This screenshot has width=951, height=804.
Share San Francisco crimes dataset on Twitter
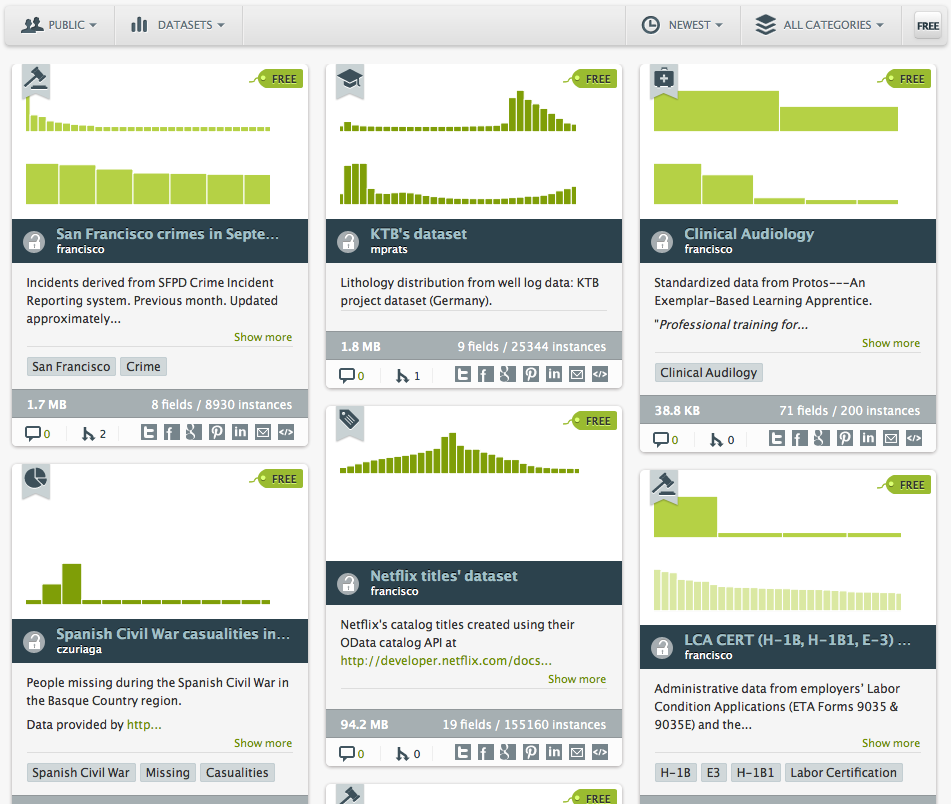[148, 432]
